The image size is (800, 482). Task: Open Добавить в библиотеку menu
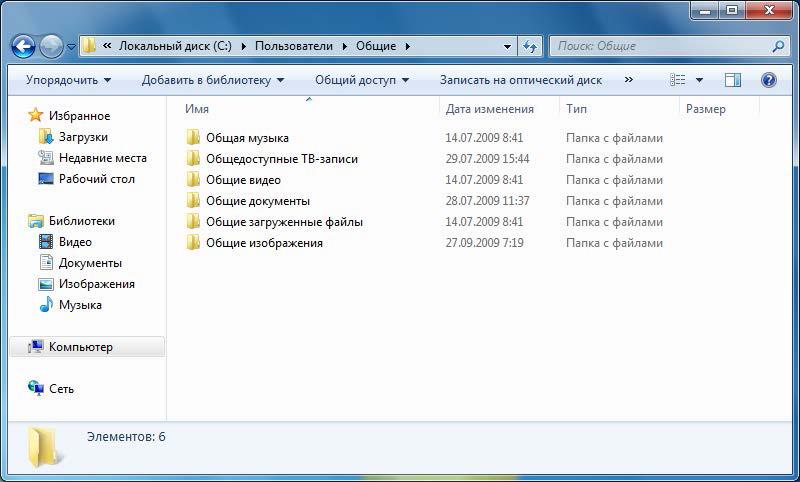(x=213, y=80)
